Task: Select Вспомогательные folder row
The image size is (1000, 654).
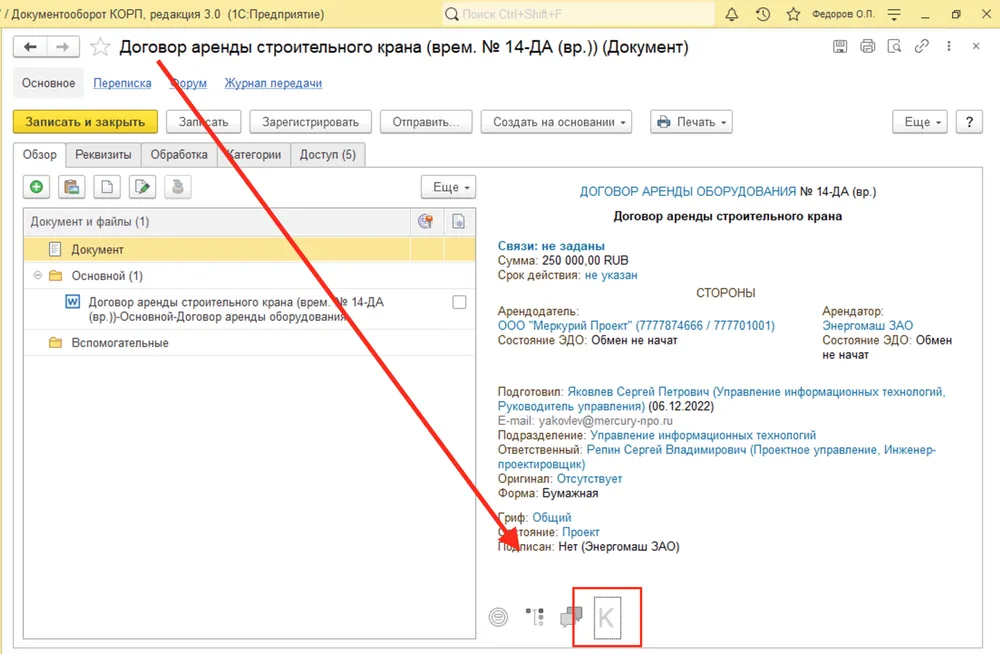Action: click(249, 343)
